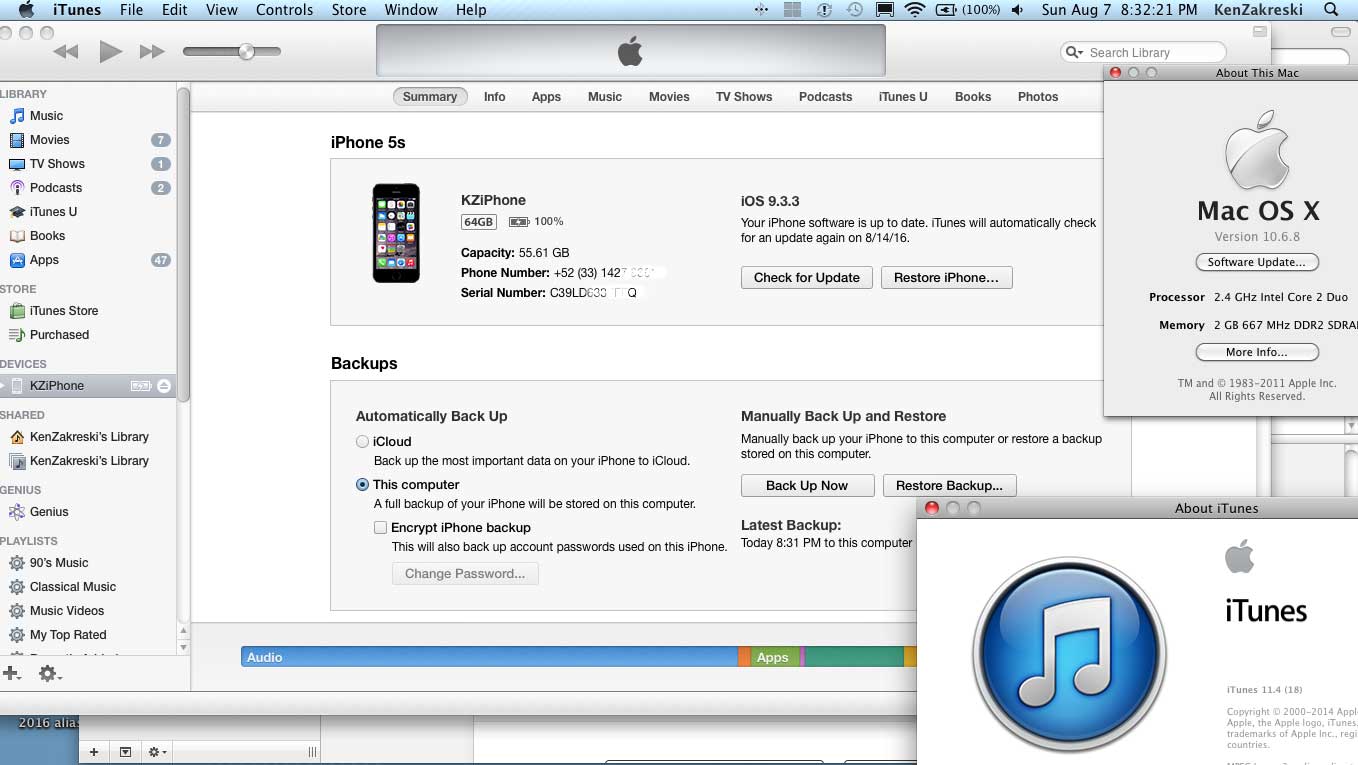Open the Search Library magnifier dropdown
Image resolution: width=1358 pixels, height=765 pixels.
[1075, 52]
